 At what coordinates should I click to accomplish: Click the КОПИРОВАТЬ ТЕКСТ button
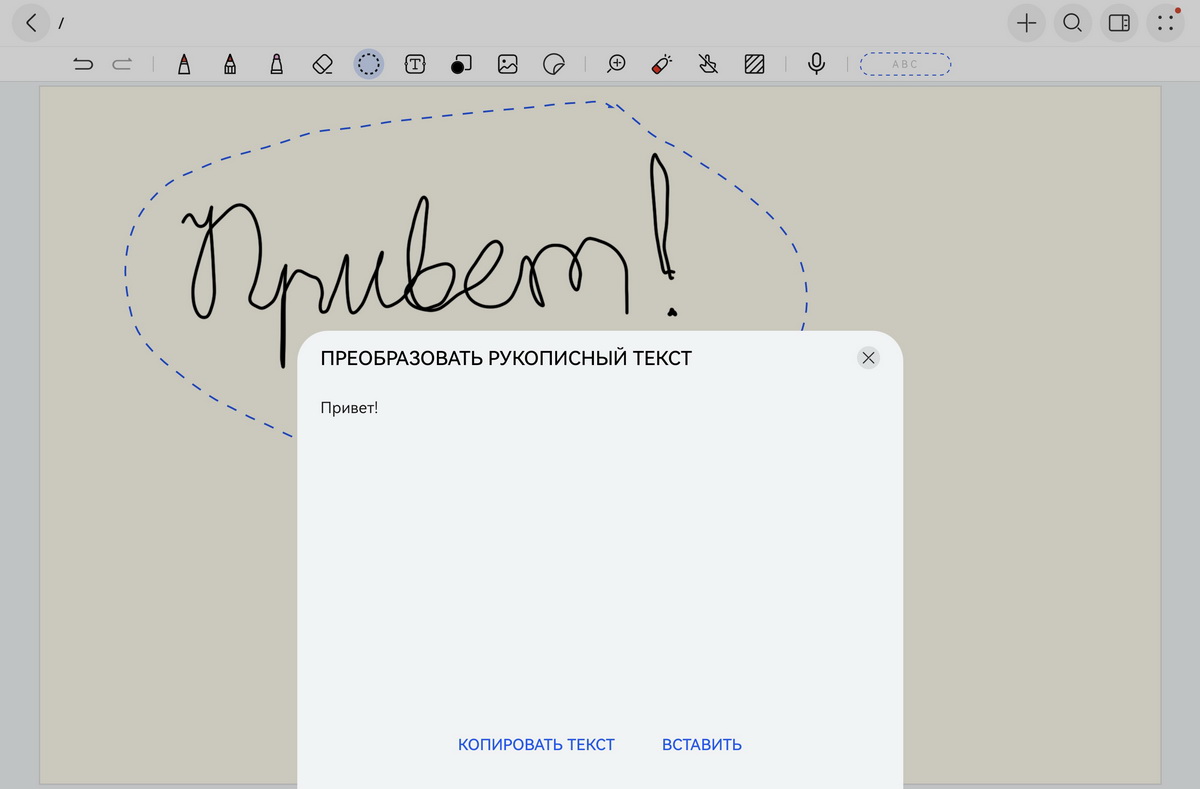coord(536,745)
